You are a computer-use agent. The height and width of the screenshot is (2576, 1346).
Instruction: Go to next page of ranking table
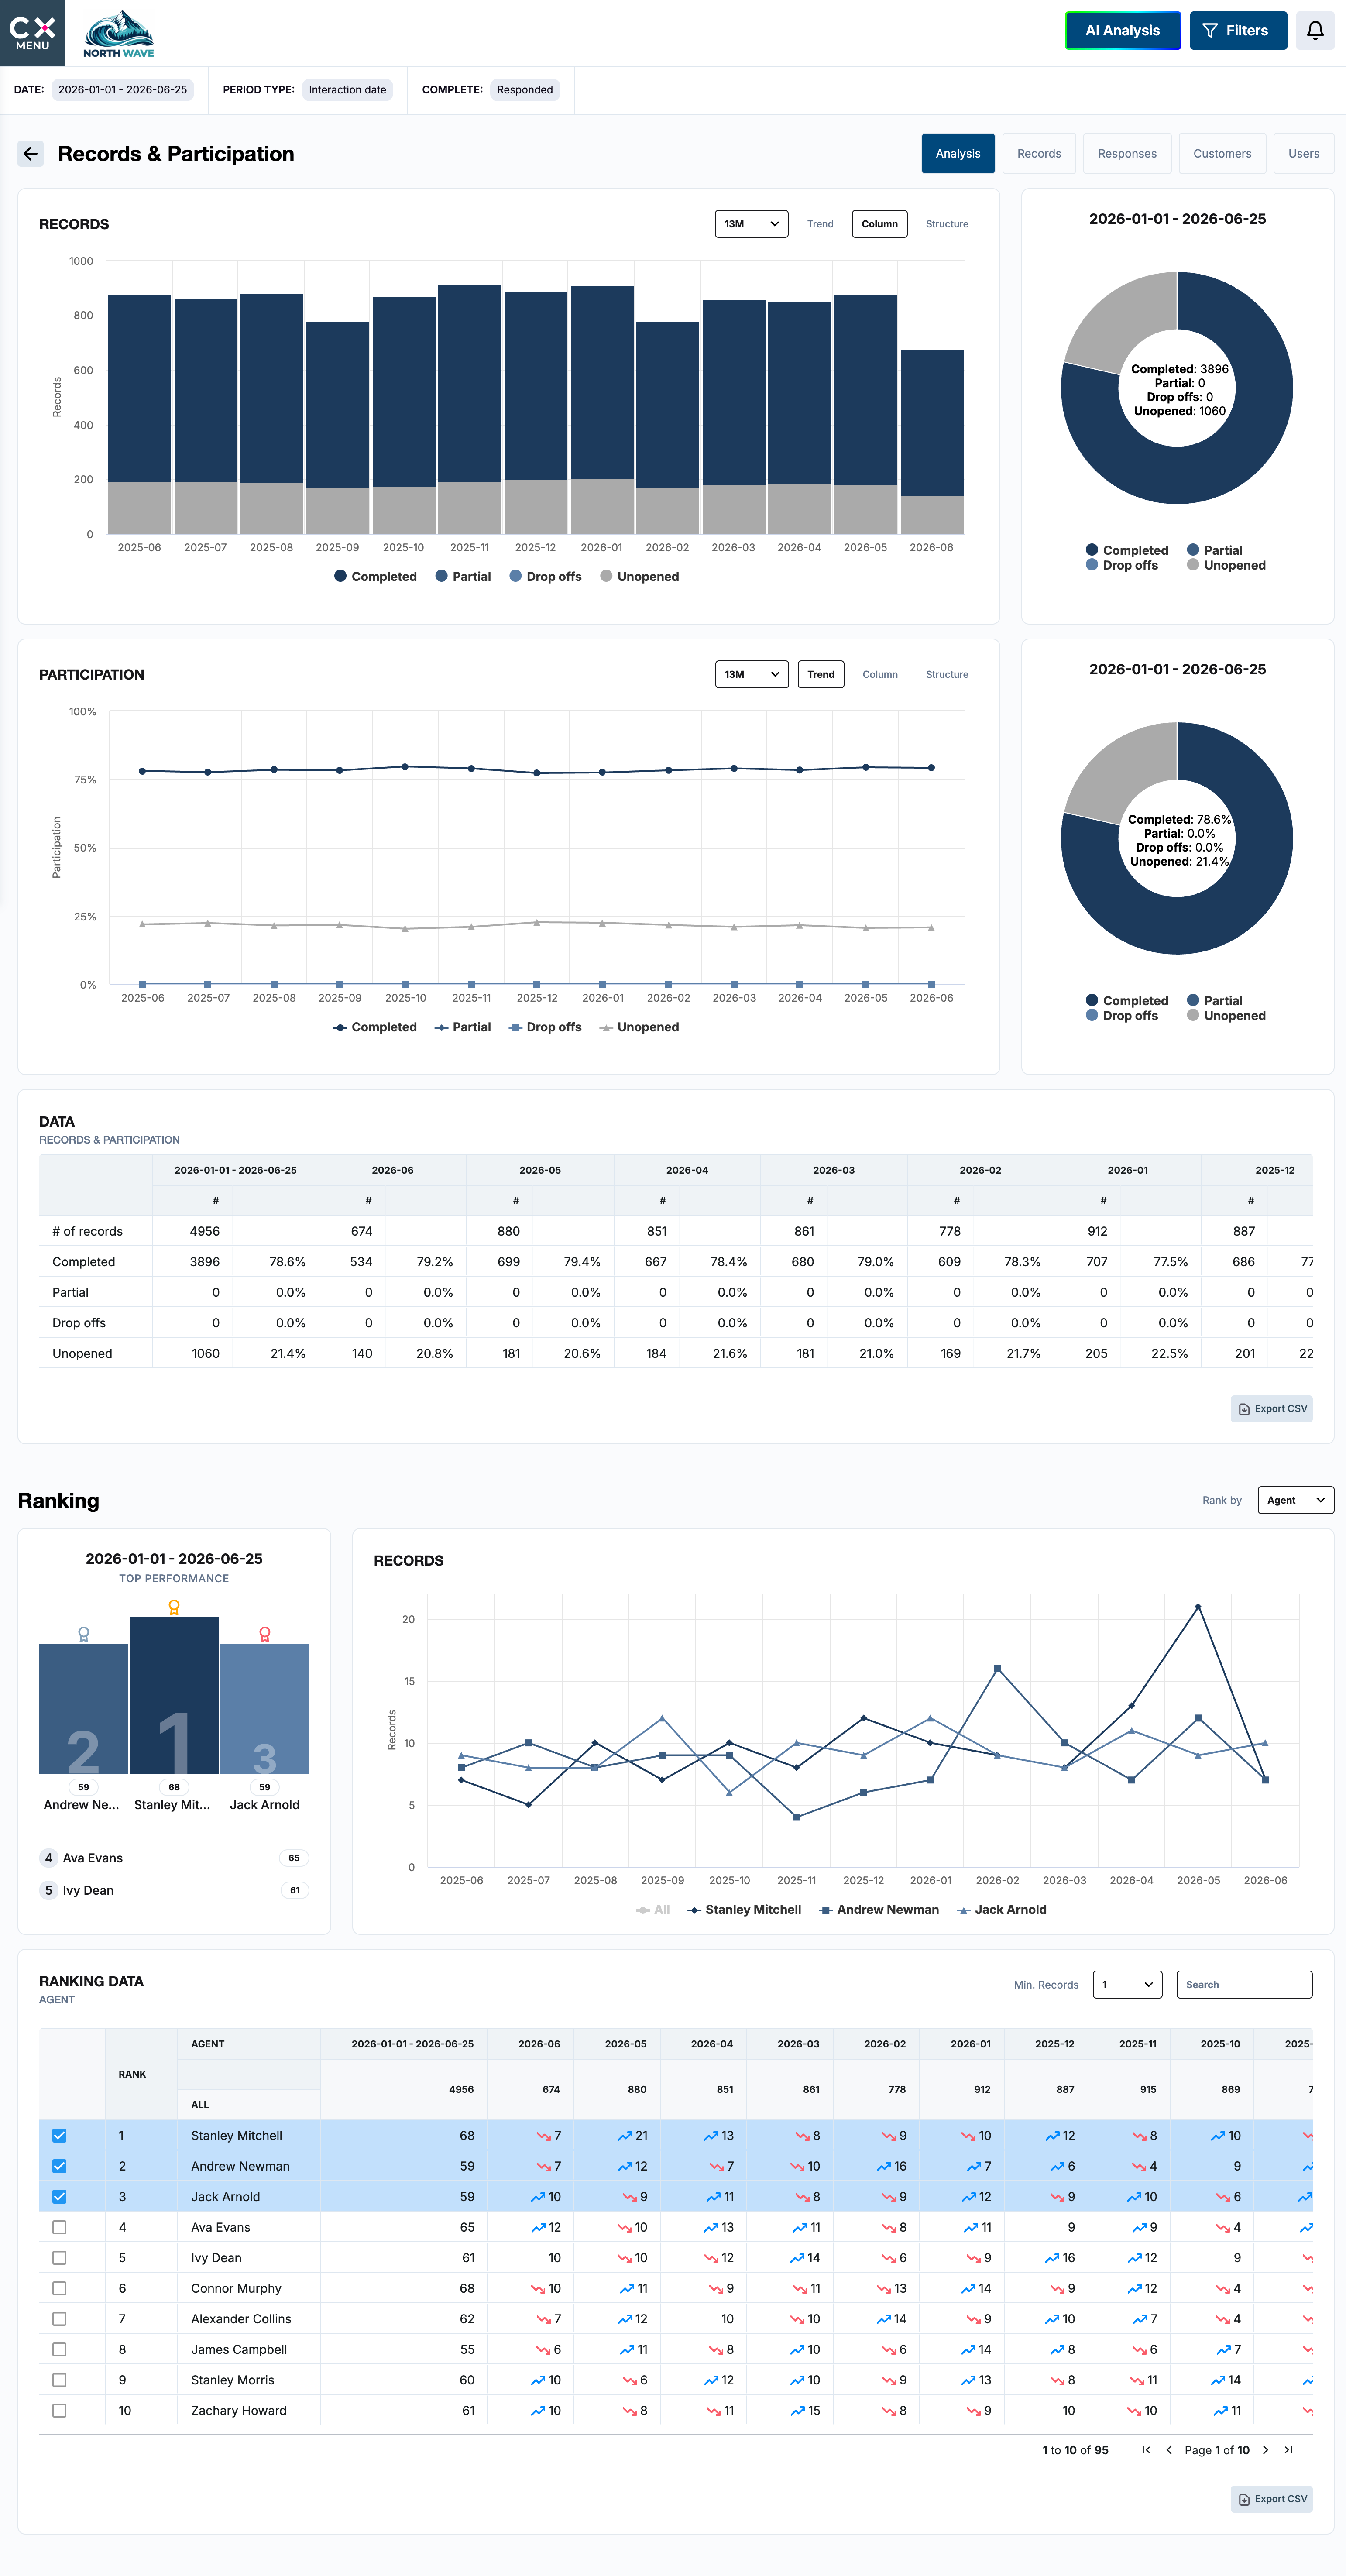(x=1265, y=2449)
